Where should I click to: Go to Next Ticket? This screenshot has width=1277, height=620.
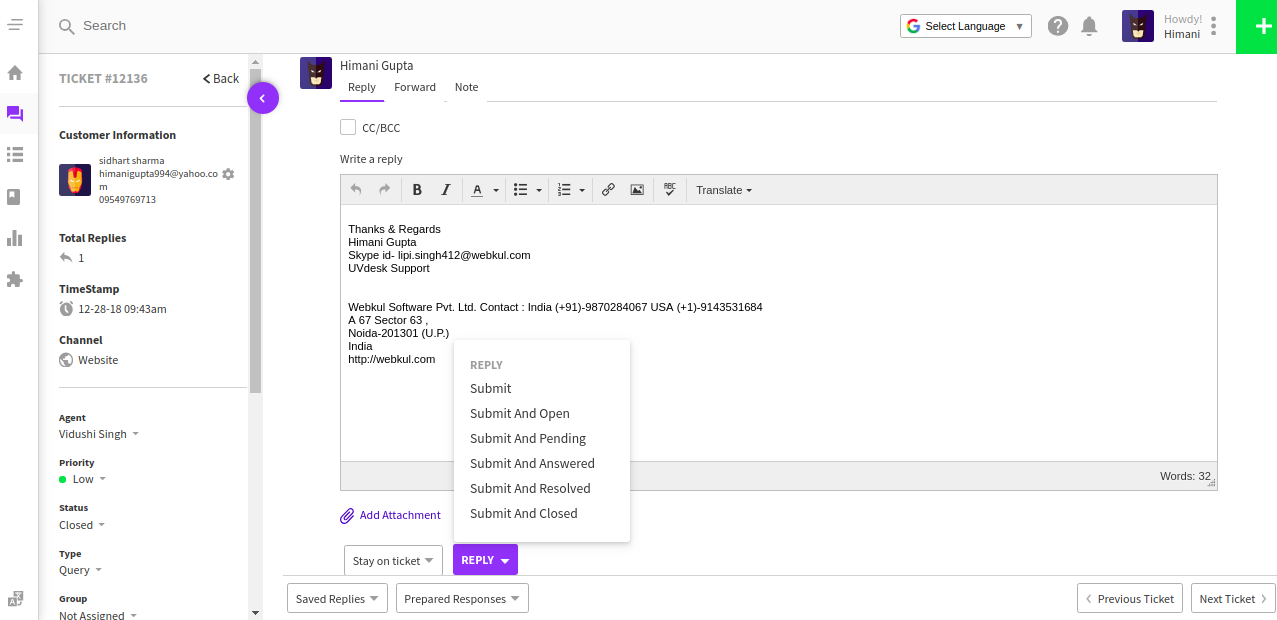click(x=1233, y=598)
